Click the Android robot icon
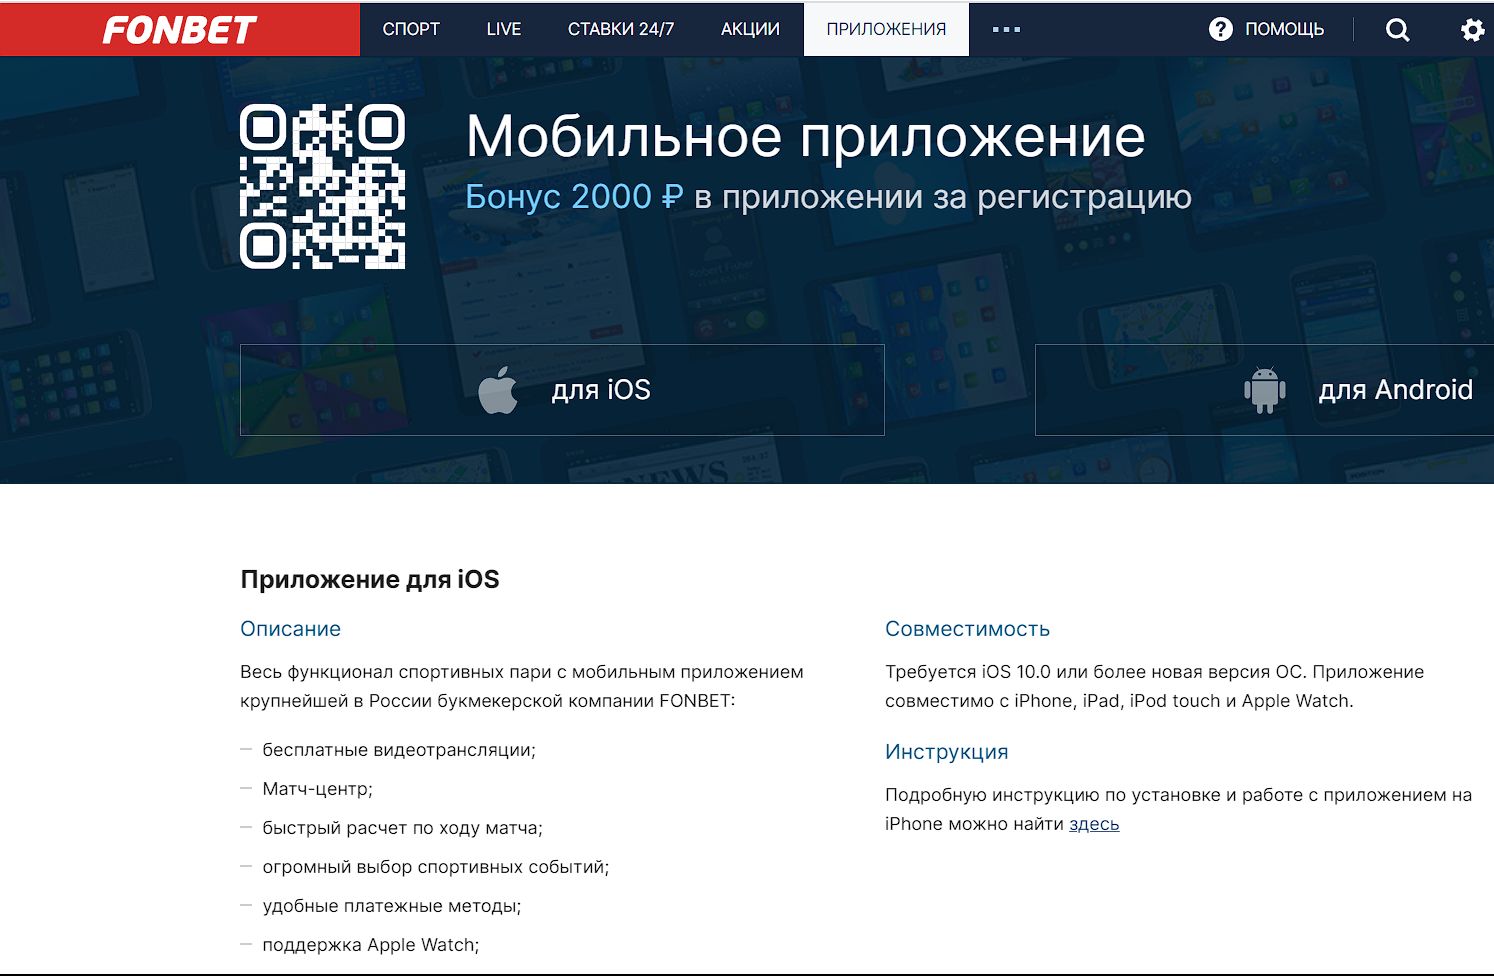 1265,390
